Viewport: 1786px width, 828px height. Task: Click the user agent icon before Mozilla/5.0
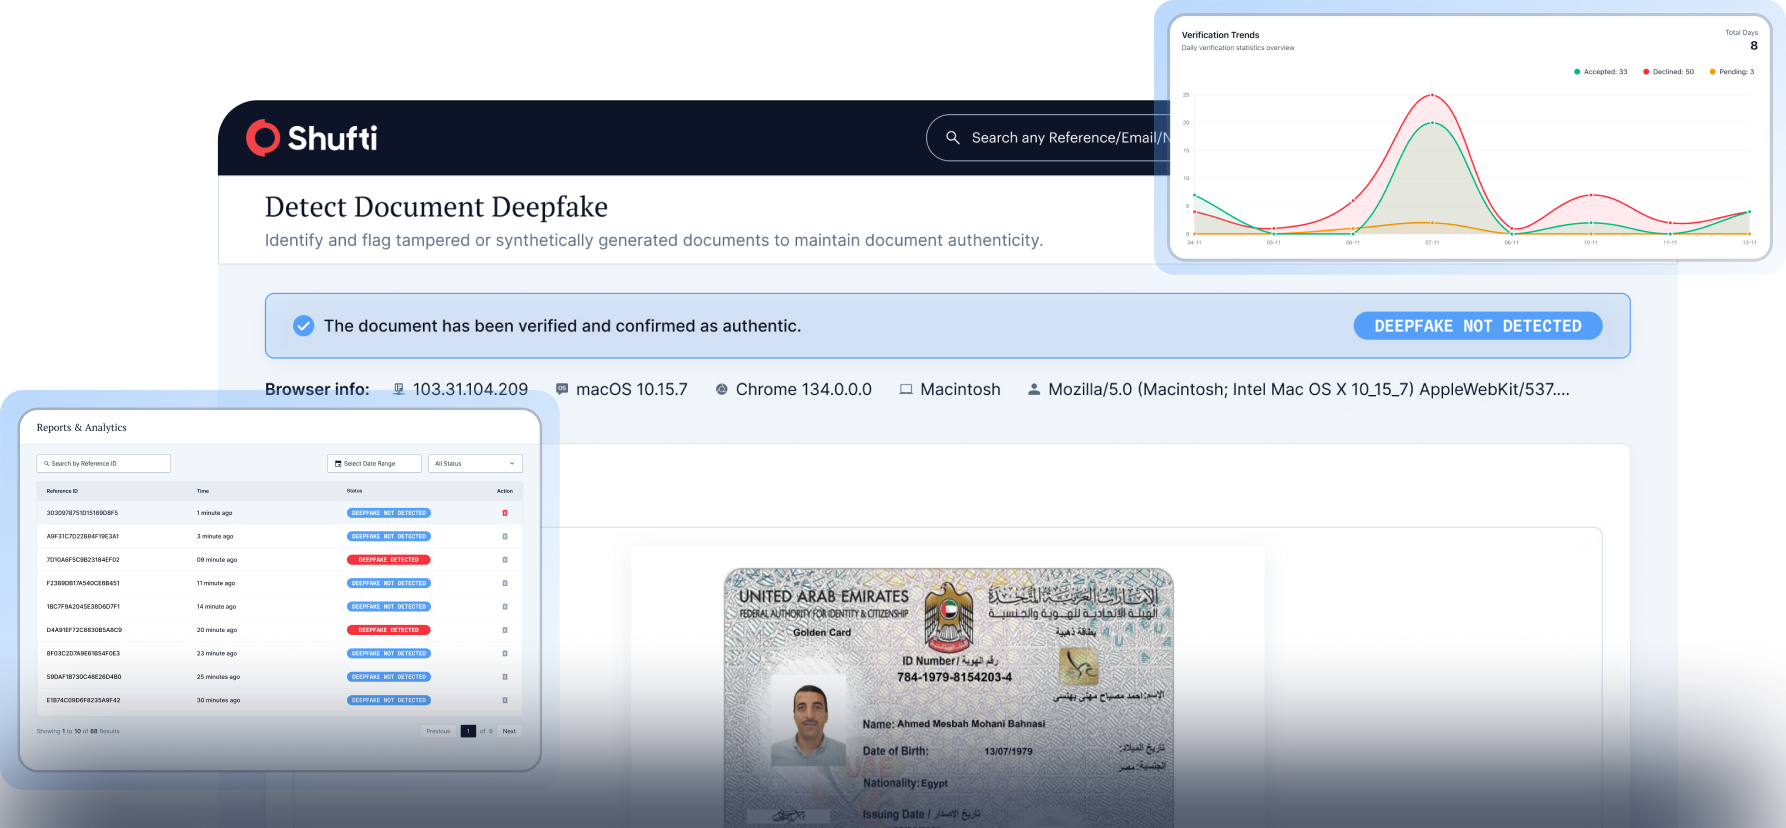click(x=1034, y=389)
